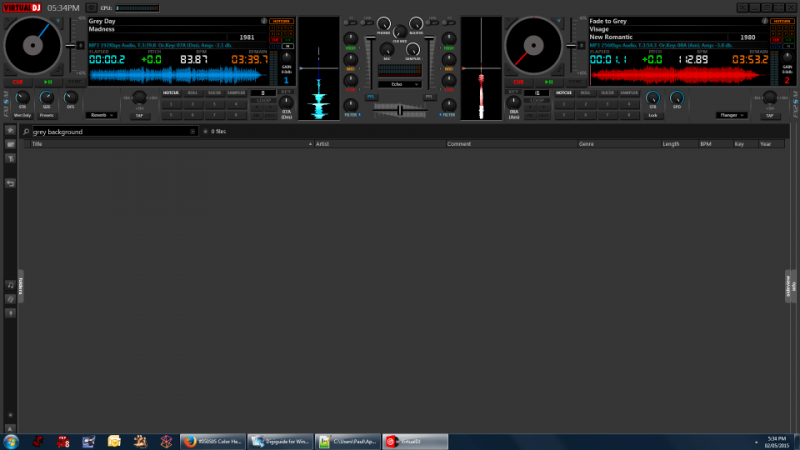Hit the CUE button on deck 2

[x=518, y=82]
